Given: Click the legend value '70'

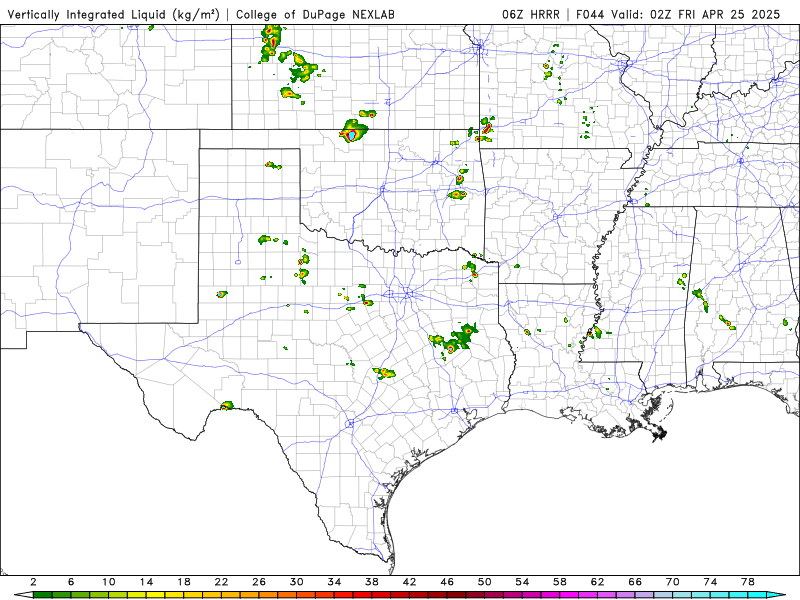Looking at the screenshot, I should 672,582.
